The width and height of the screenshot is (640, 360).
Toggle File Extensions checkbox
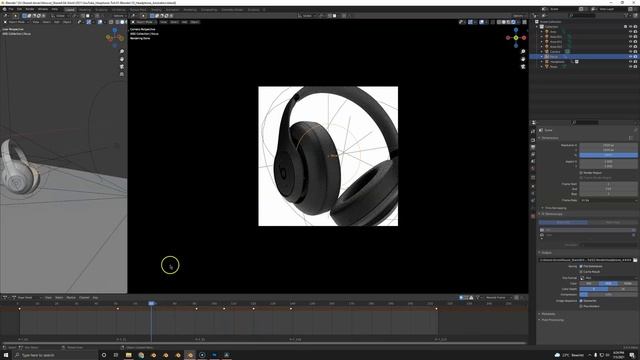point(581,266)
